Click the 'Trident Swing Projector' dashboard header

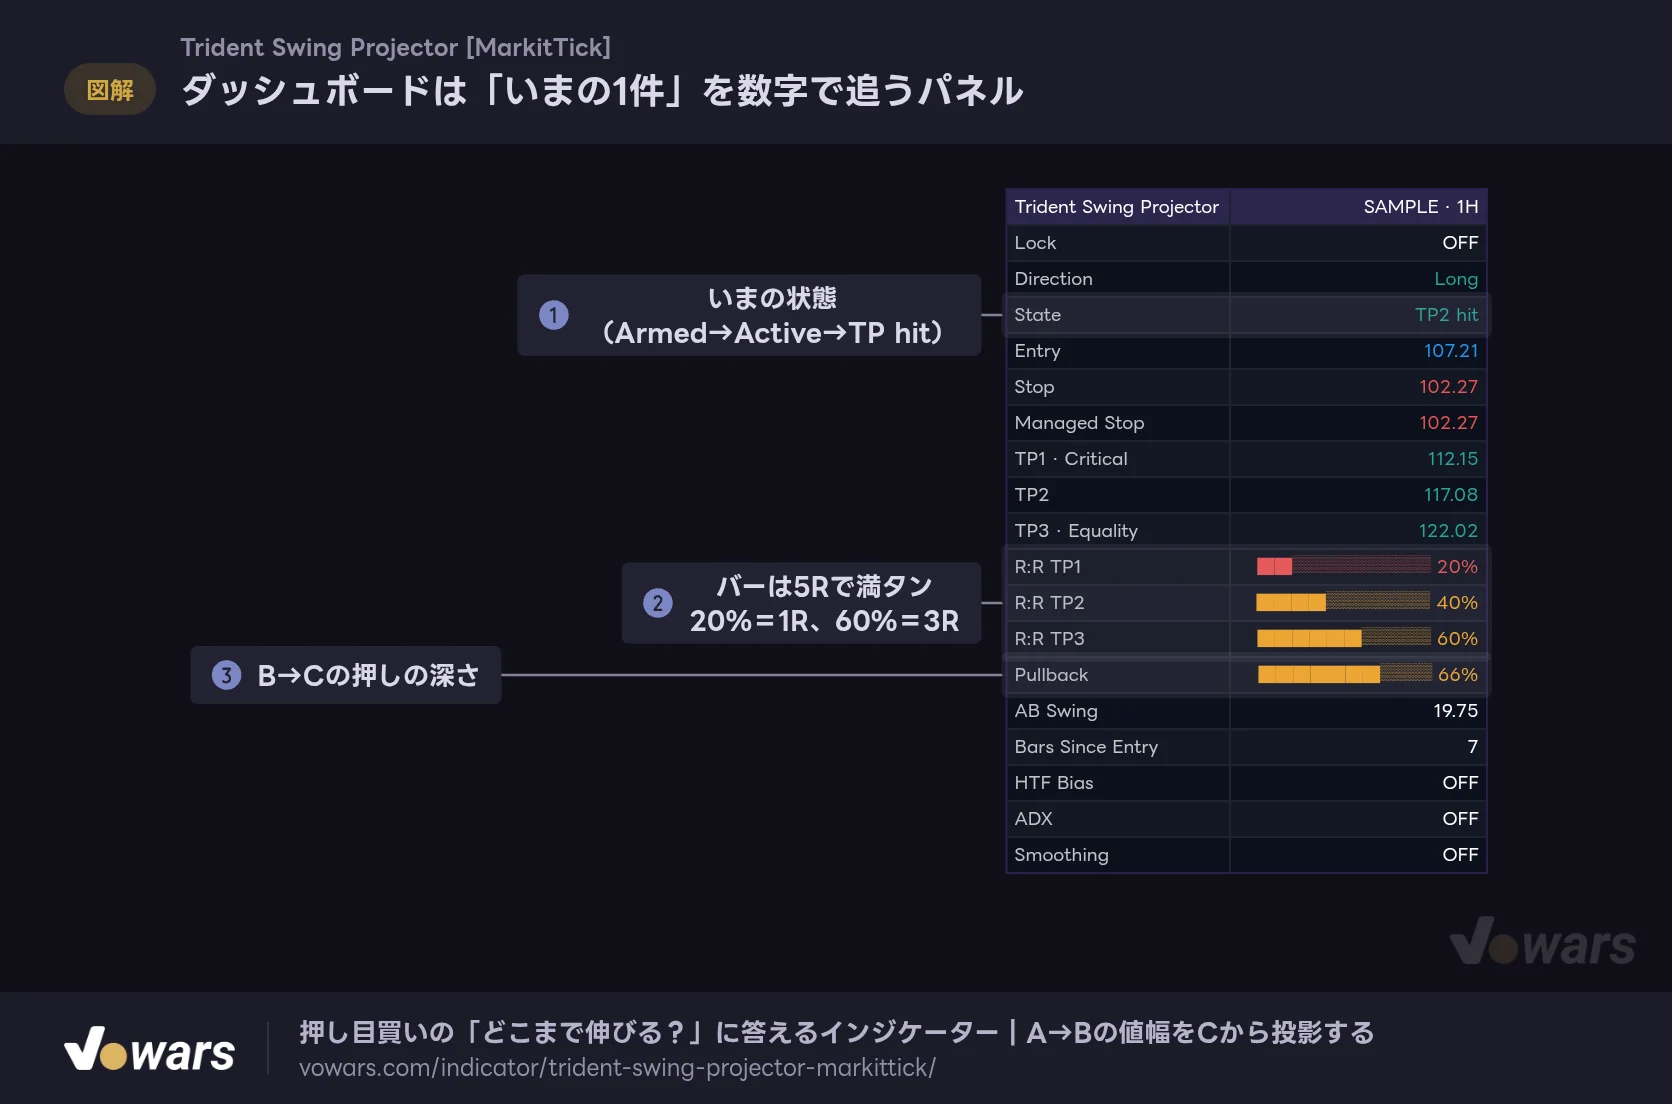pos(1116,207)
